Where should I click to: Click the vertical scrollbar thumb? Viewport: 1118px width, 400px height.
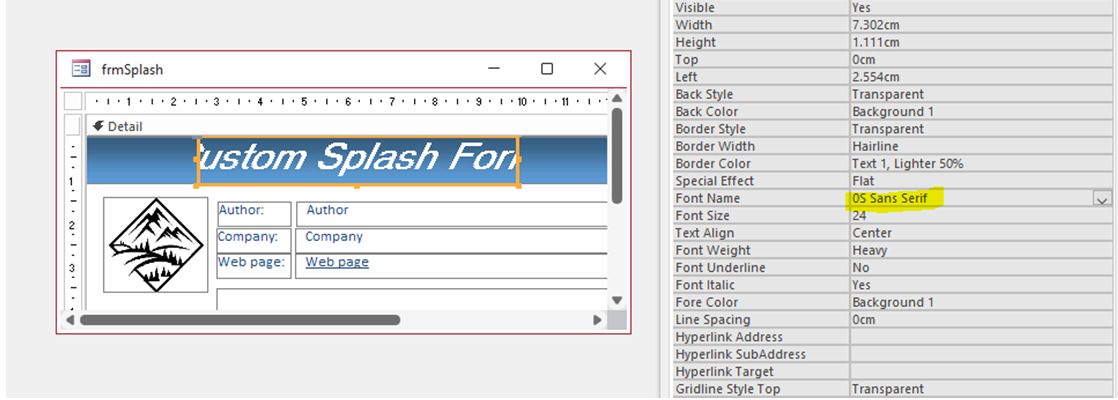pos(617,155)
